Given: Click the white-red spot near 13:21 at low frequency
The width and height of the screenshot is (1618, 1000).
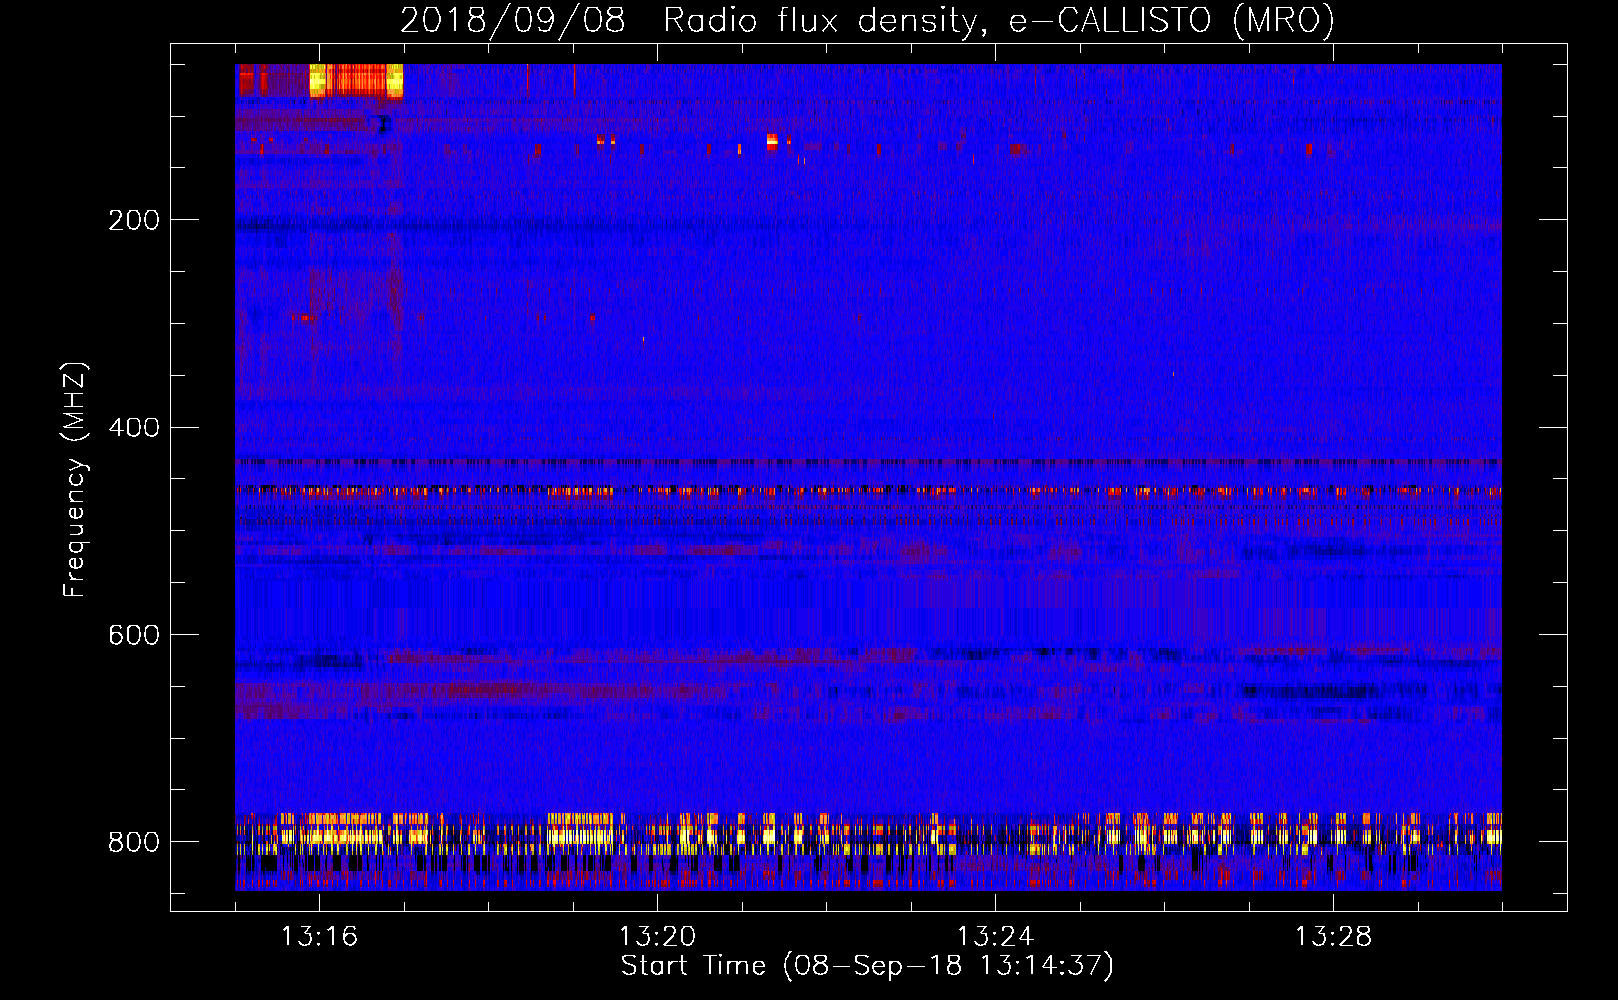Looking at the screenshot, I should pyautogui.click(x=772, y=141).
